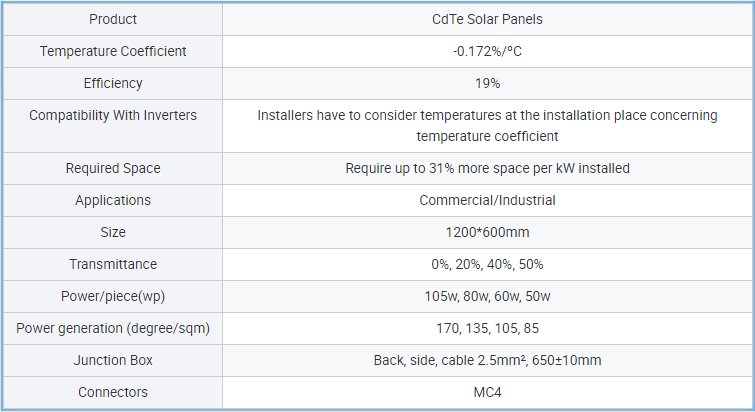This screenshot has height=412, width=755.
Task: Click the '19%' efficiency value
Action: click(x=487, y=83)
